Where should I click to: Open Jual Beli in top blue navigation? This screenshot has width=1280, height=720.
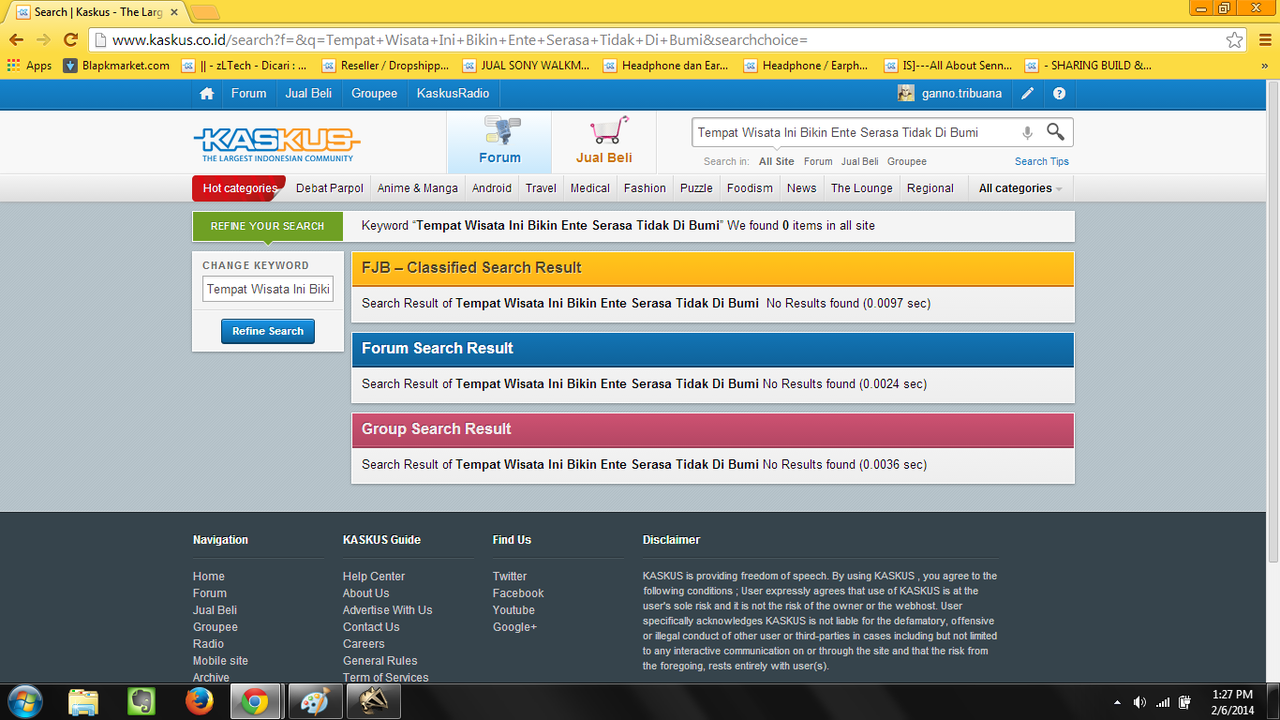pos(309,94)
